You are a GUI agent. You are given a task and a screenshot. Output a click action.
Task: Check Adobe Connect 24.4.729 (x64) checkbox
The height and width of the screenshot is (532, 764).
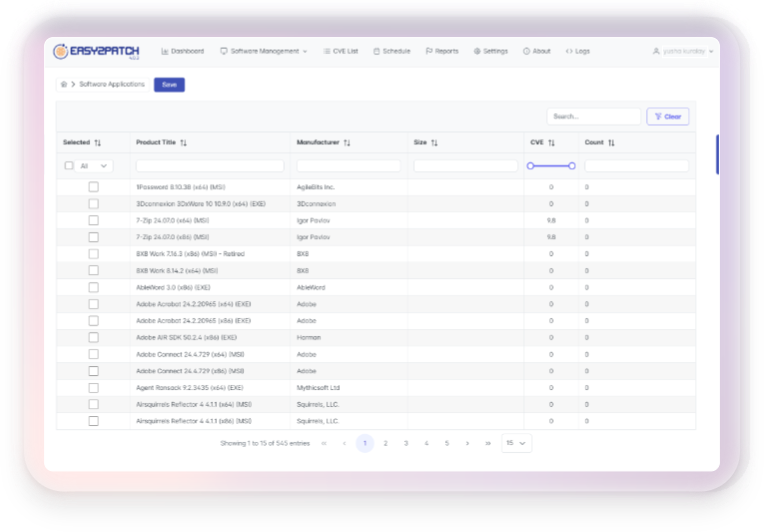94,354
